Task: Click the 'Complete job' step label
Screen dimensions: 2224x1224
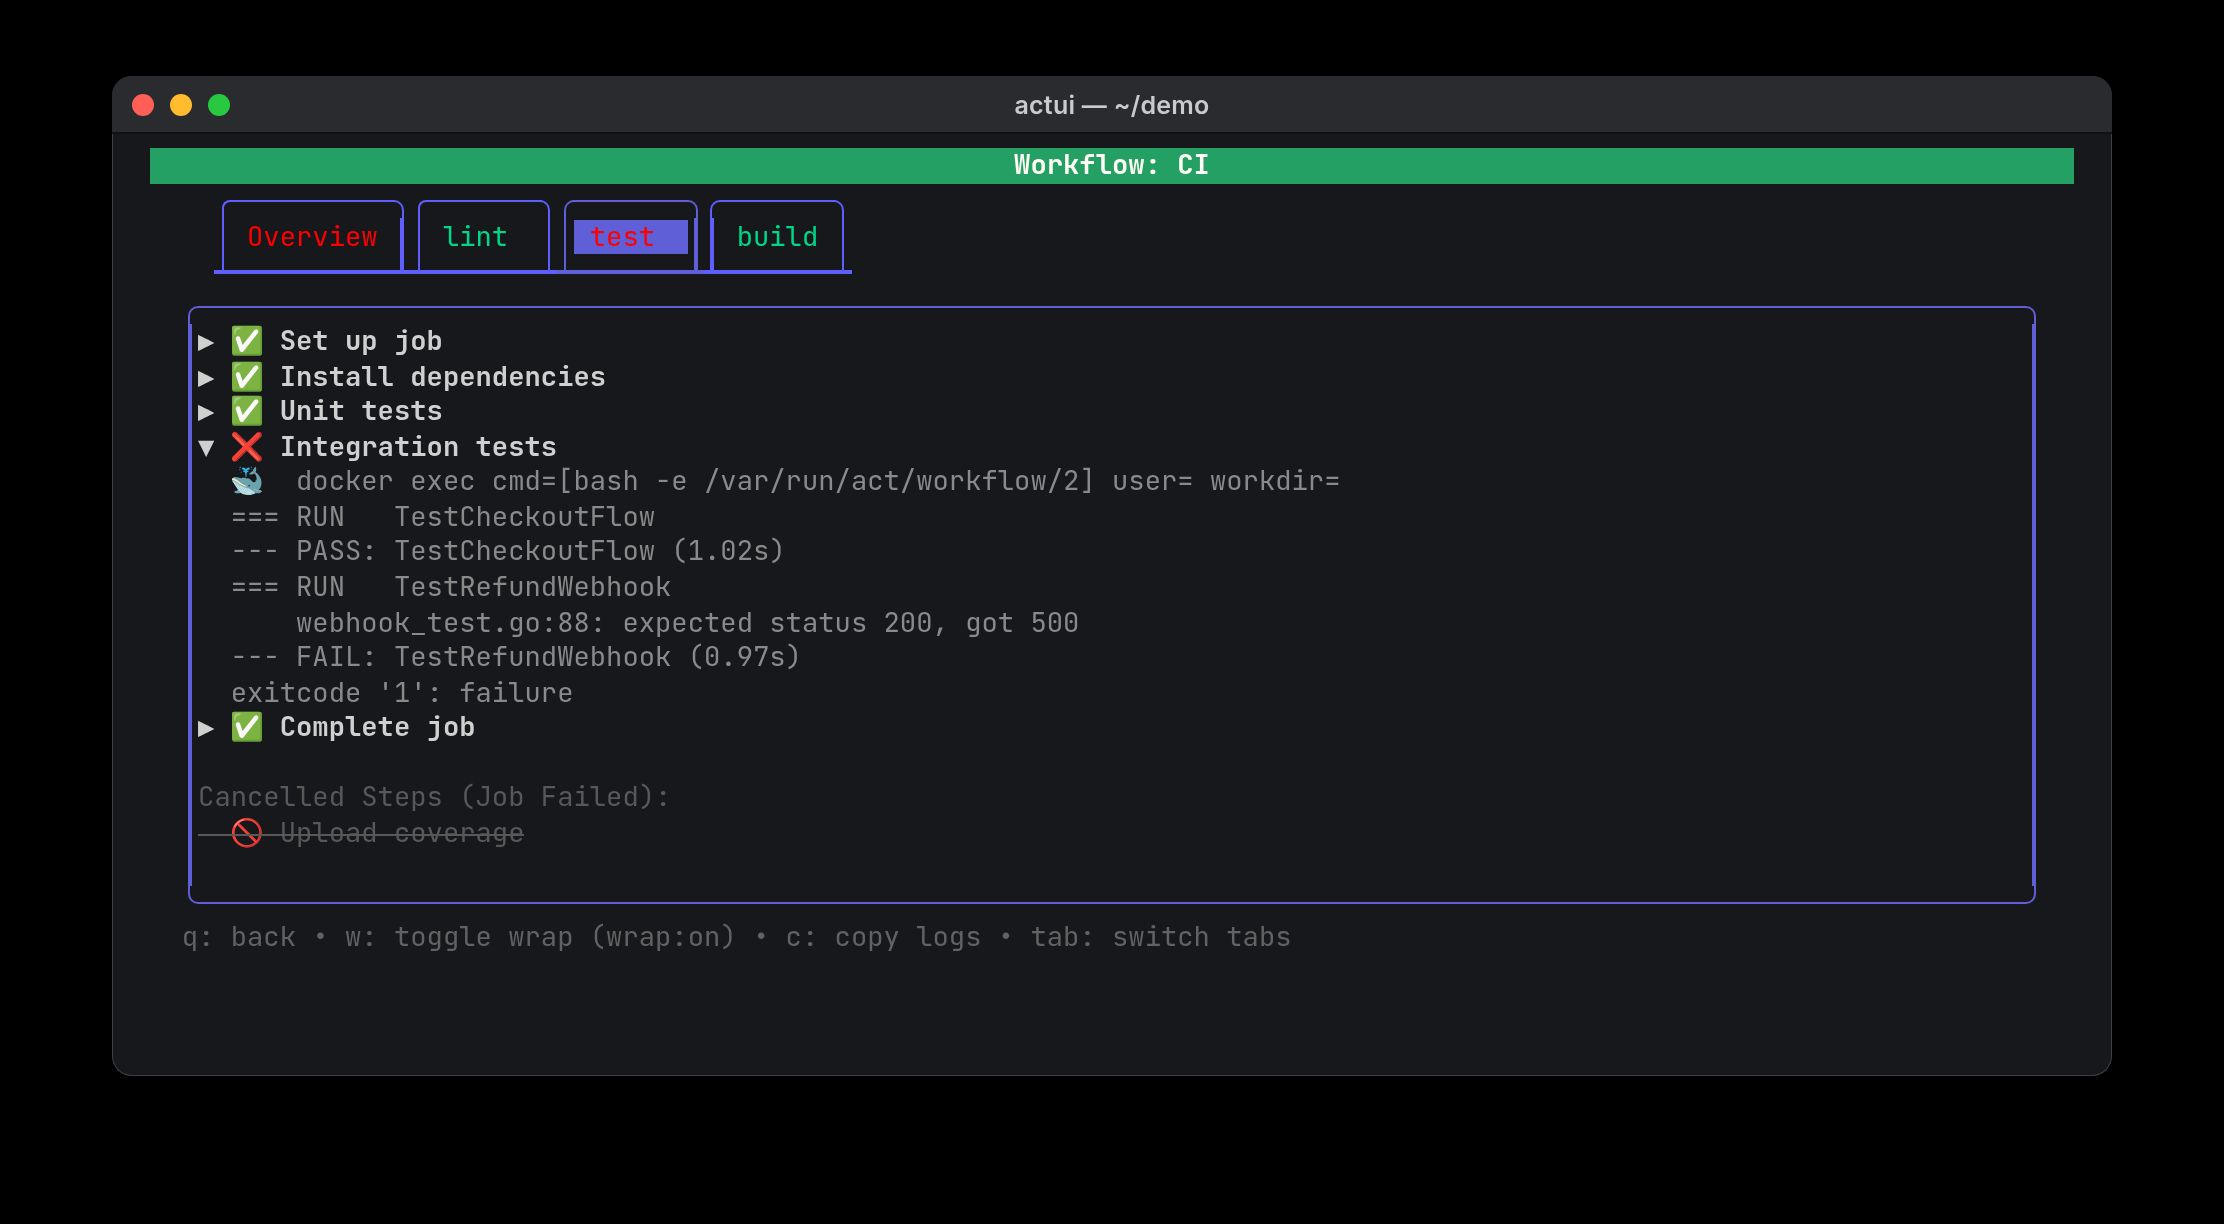Action: tap(377, 727)
